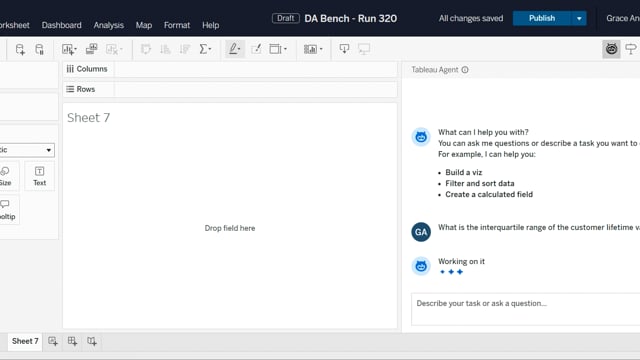The height and width of the screenshot is (360, 640).
Task: Click the Build a viz suggestion text
Action: [x=464, y=172]
